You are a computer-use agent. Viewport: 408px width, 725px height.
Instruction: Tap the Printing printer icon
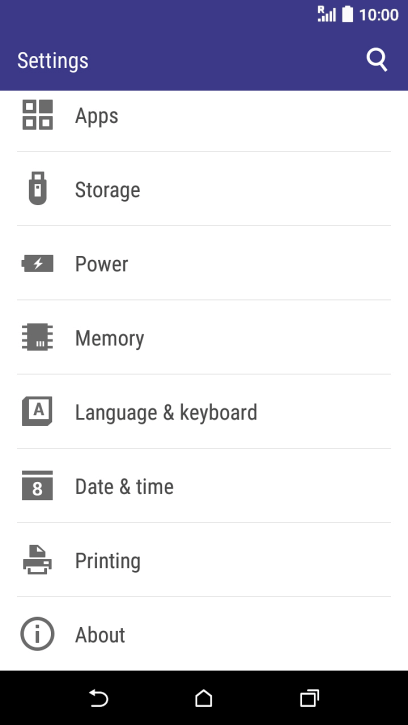coord(37,560)
